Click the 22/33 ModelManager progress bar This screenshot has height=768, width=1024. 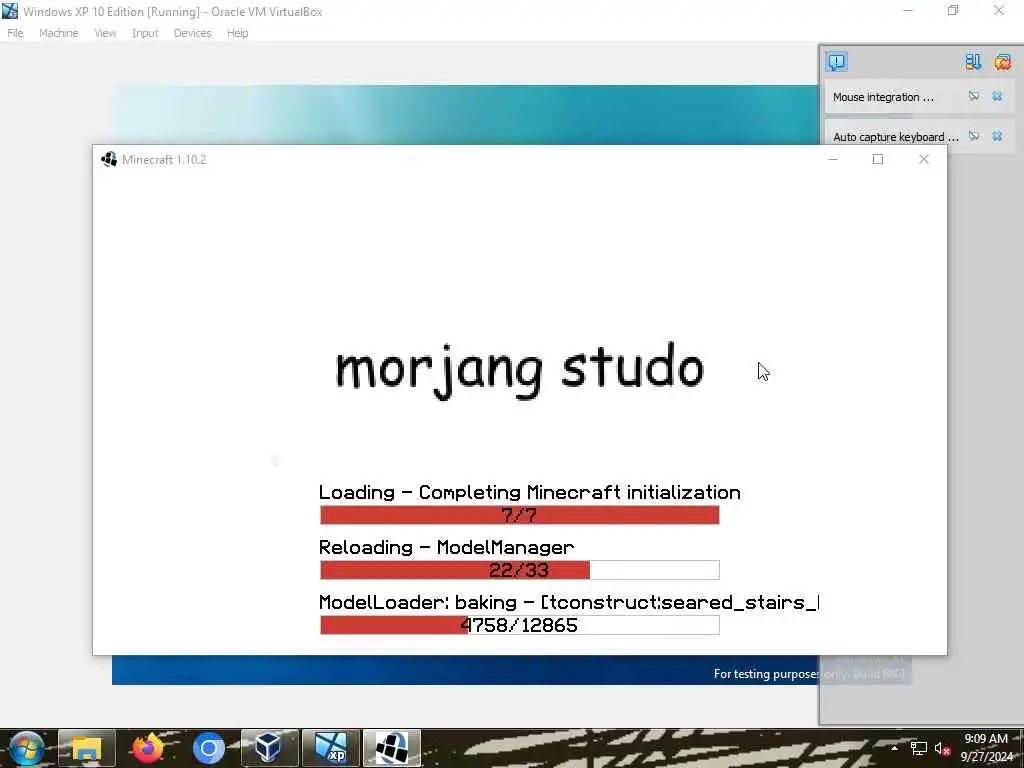tap(520, 569)
